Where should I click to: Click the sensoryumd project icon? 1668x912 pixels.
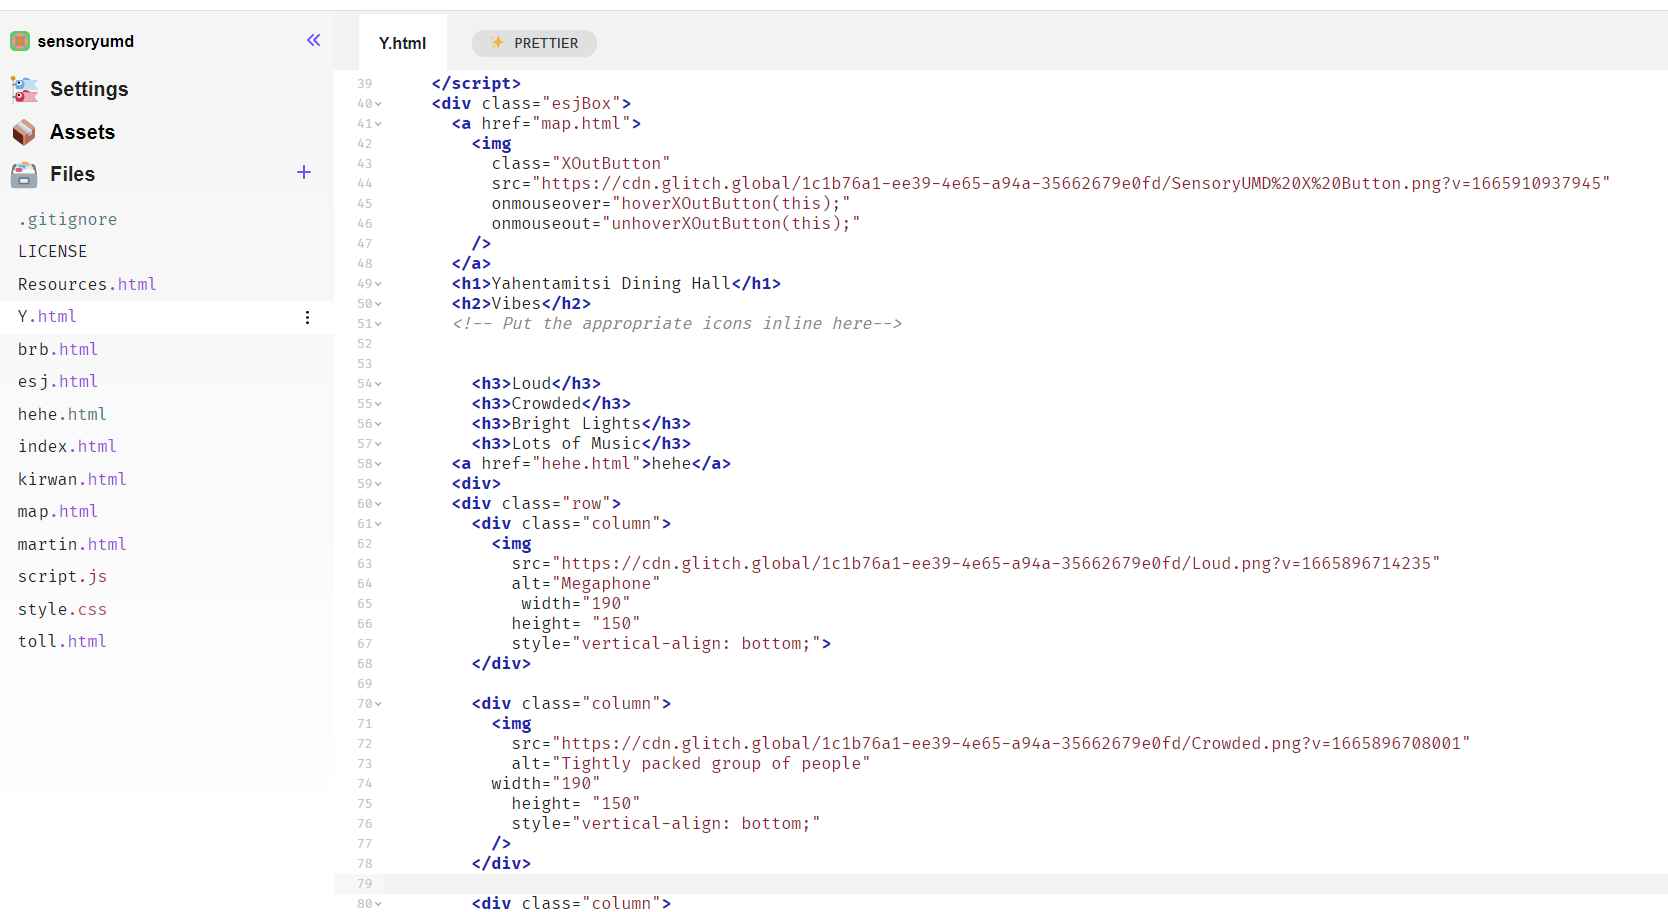pyautogui.click(x=20, y=41)
